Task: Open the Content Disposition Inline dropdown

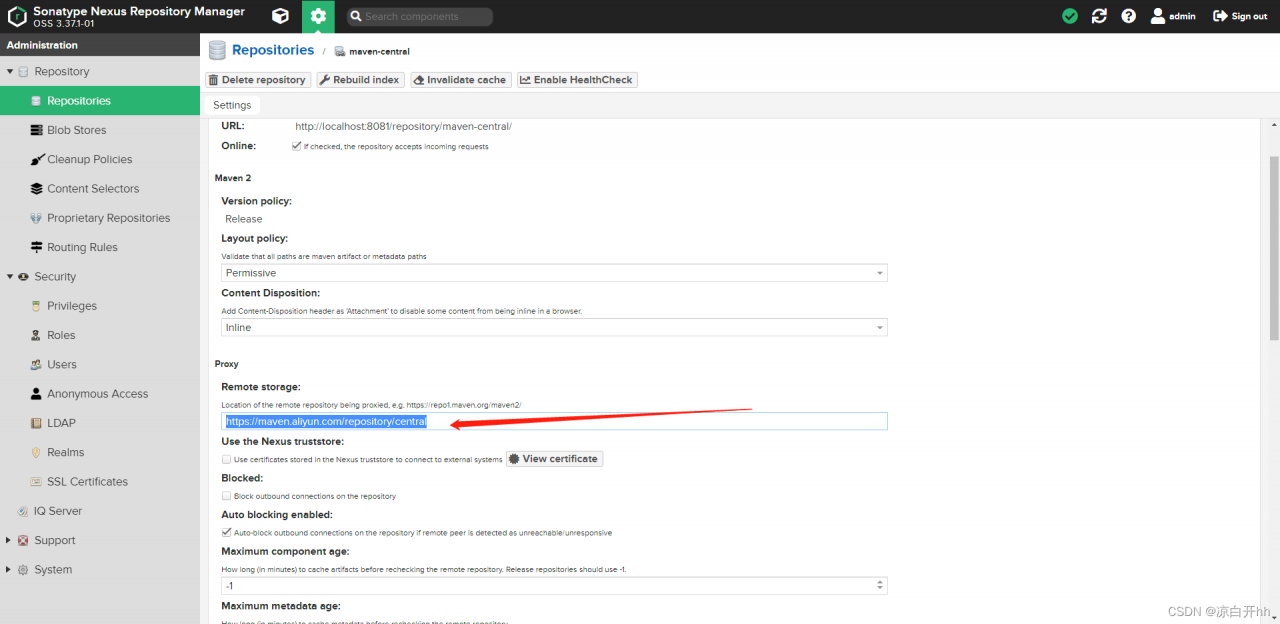Action: 554,328
